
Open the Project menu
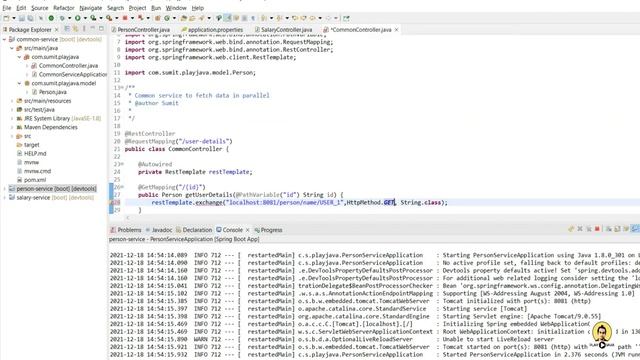pos(137,8)
